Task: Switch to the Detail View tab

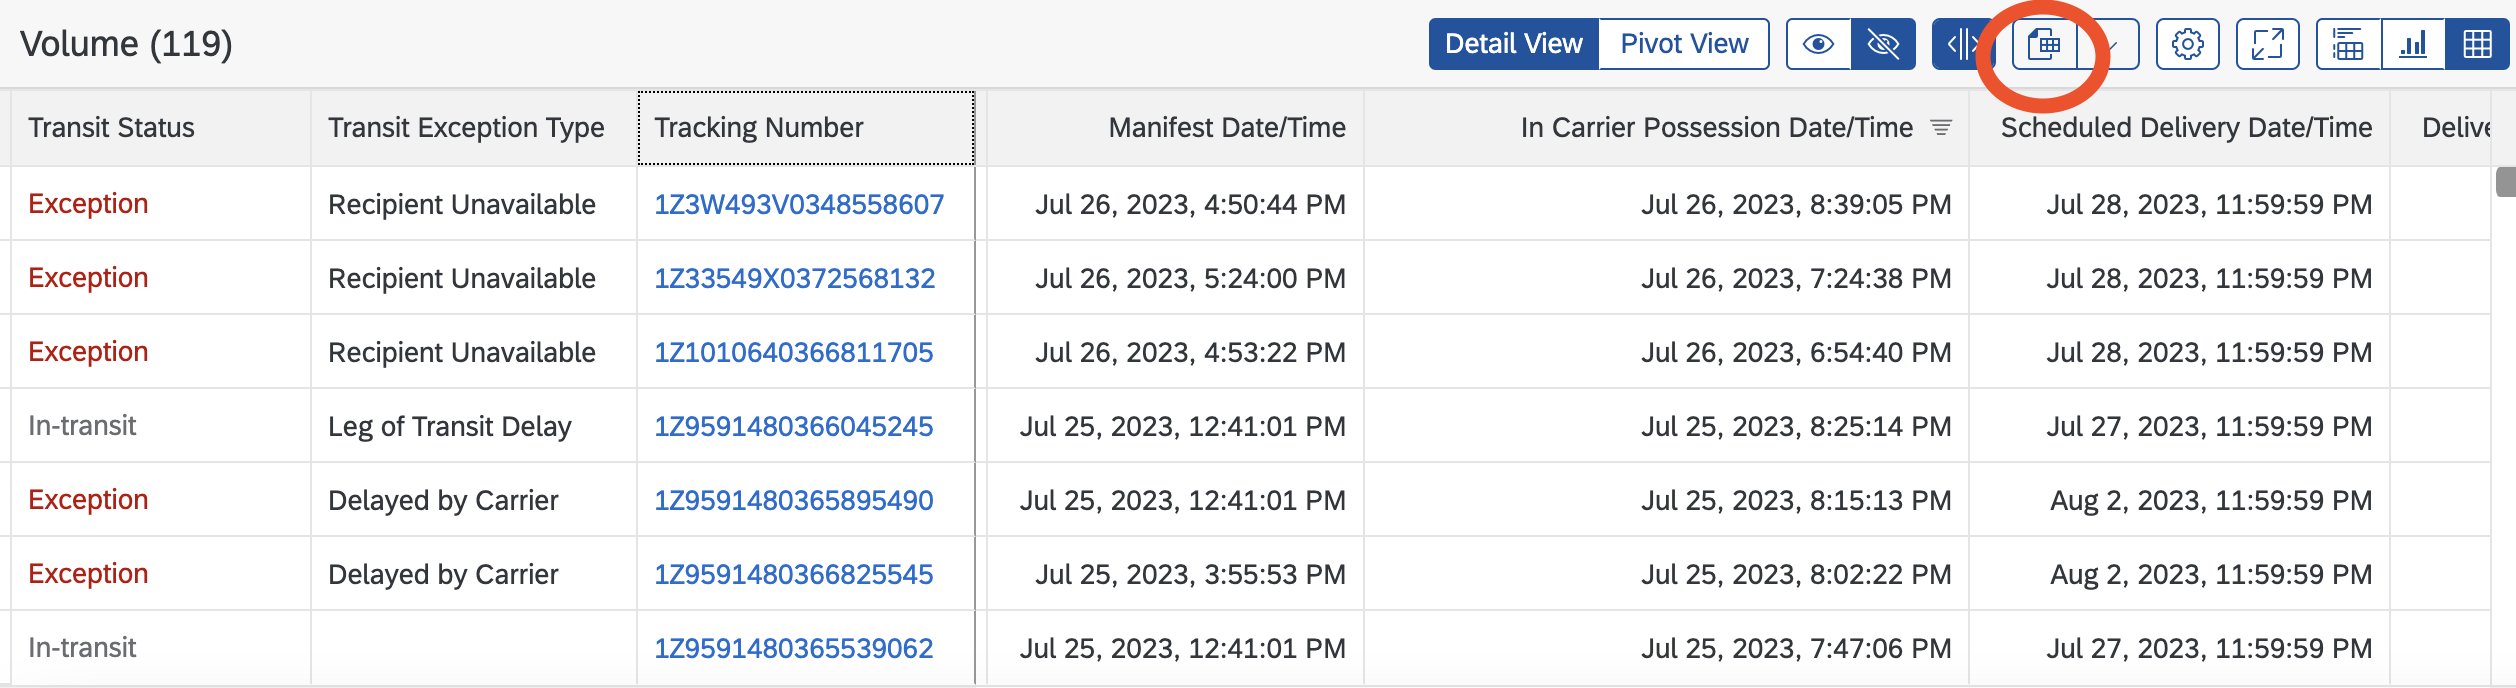Action: pyautogui.click(x=1513, y=43)
